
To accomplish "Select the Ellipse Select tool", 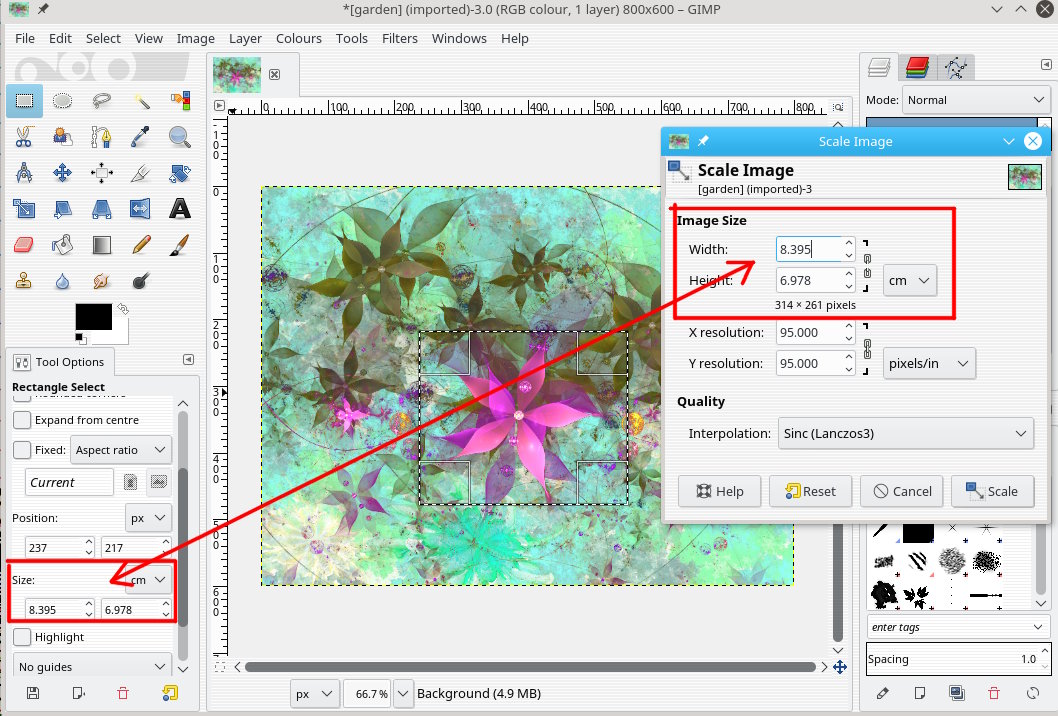I will pyautogui.click(x=63, y=101).
